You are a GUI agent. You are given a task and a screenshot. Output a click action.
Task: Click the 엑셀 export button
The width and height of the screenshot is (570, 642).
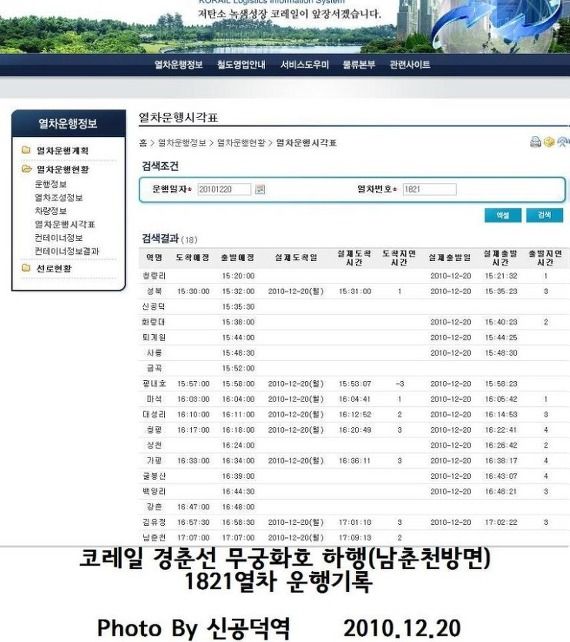tap(503, 215)
